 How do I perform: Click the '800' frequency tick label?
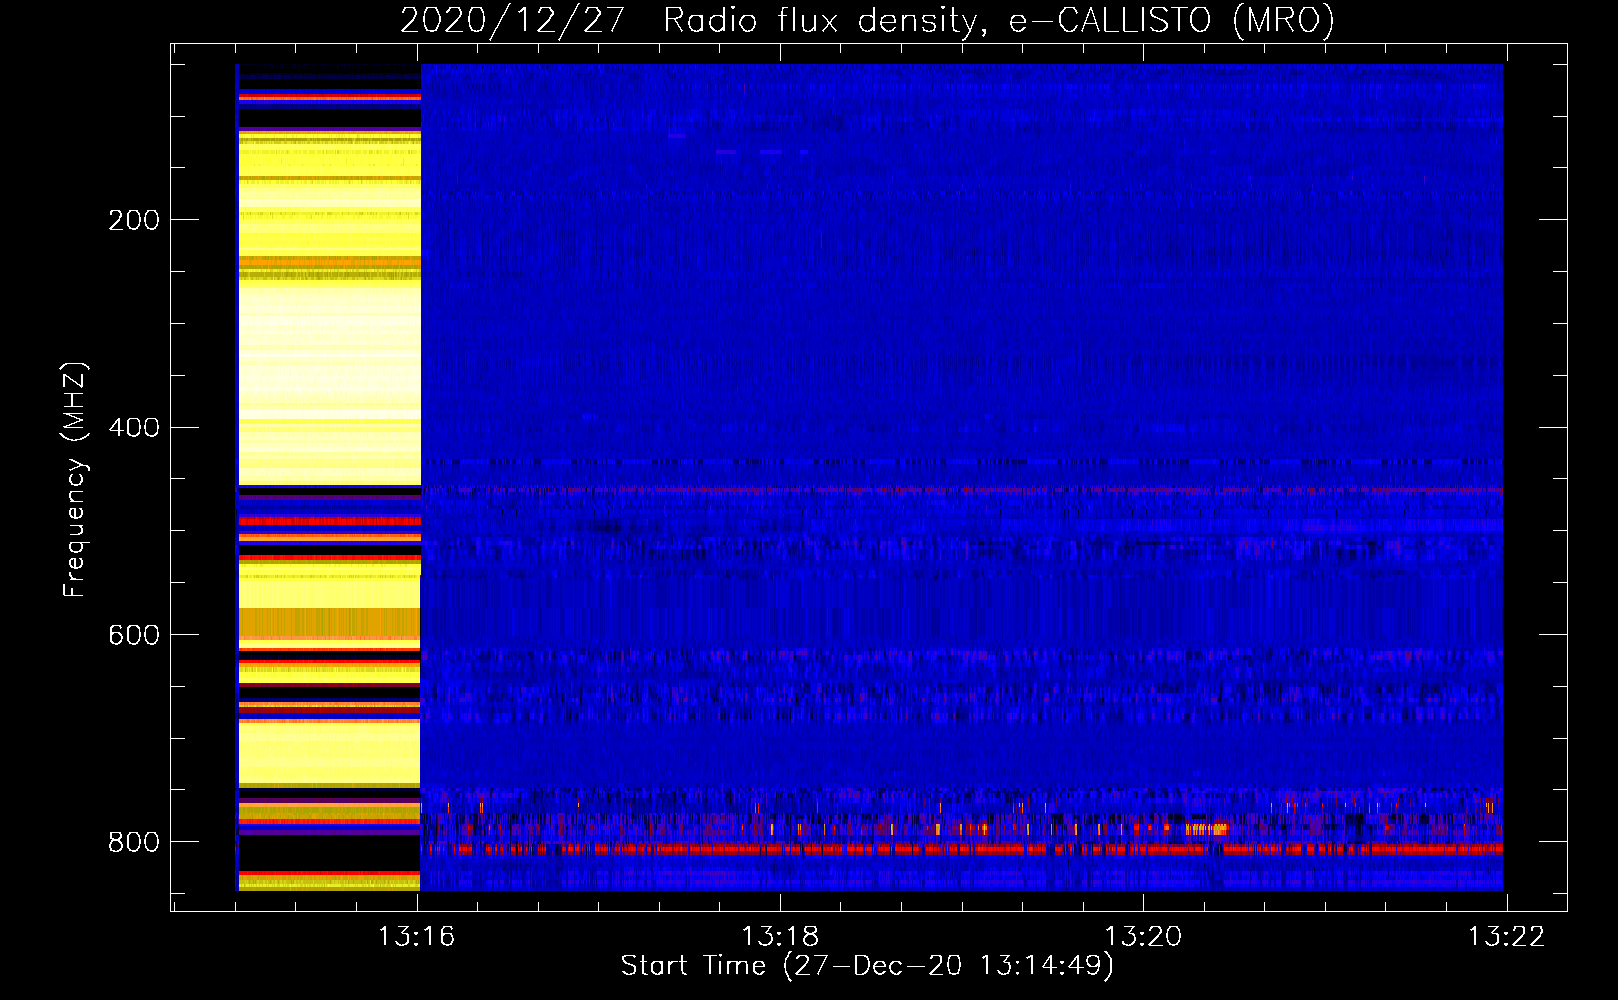point(134,843)
